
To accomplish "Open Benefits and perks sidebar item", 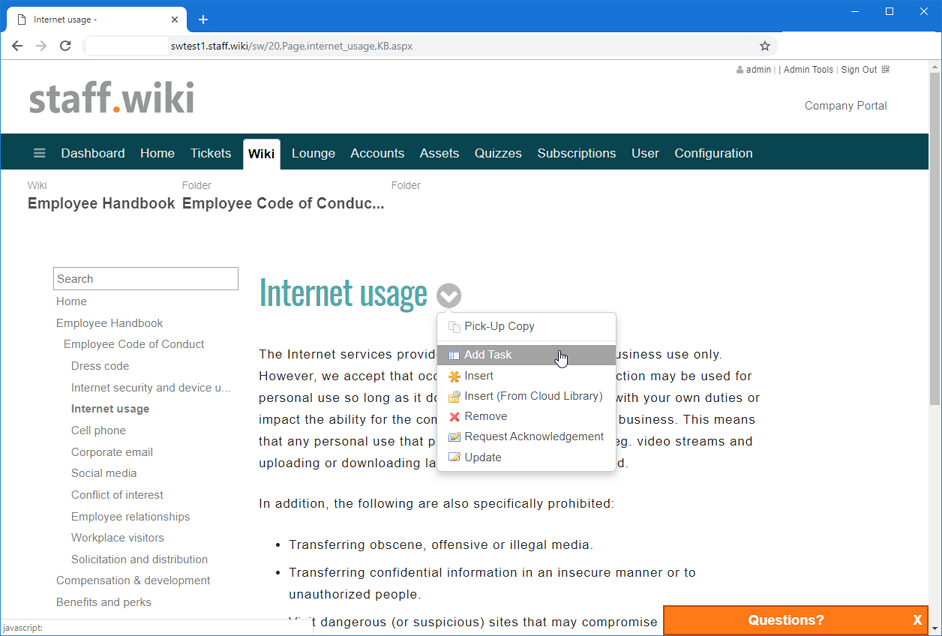I will pyautogui.click(x=103, y=602).
